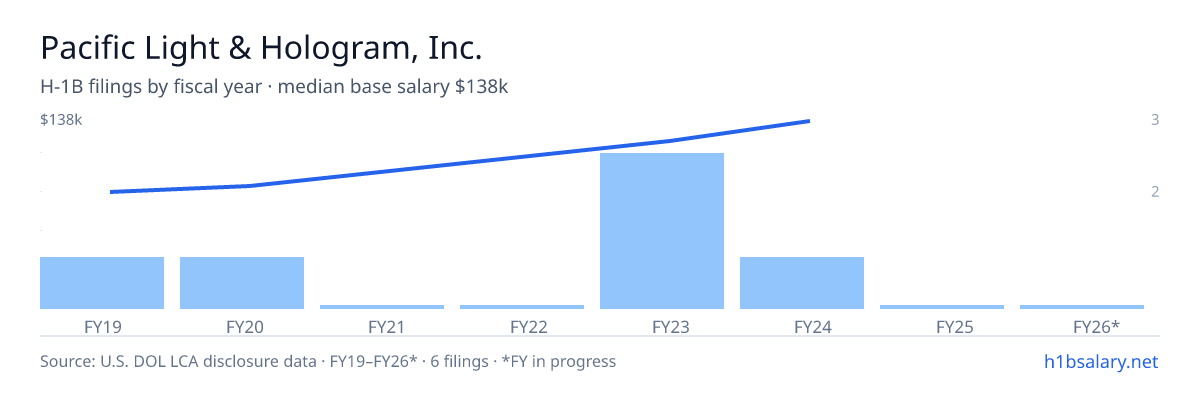Click the small FY26* bar
Viewport: 1200px width, 400px height.
point(1082,307)
